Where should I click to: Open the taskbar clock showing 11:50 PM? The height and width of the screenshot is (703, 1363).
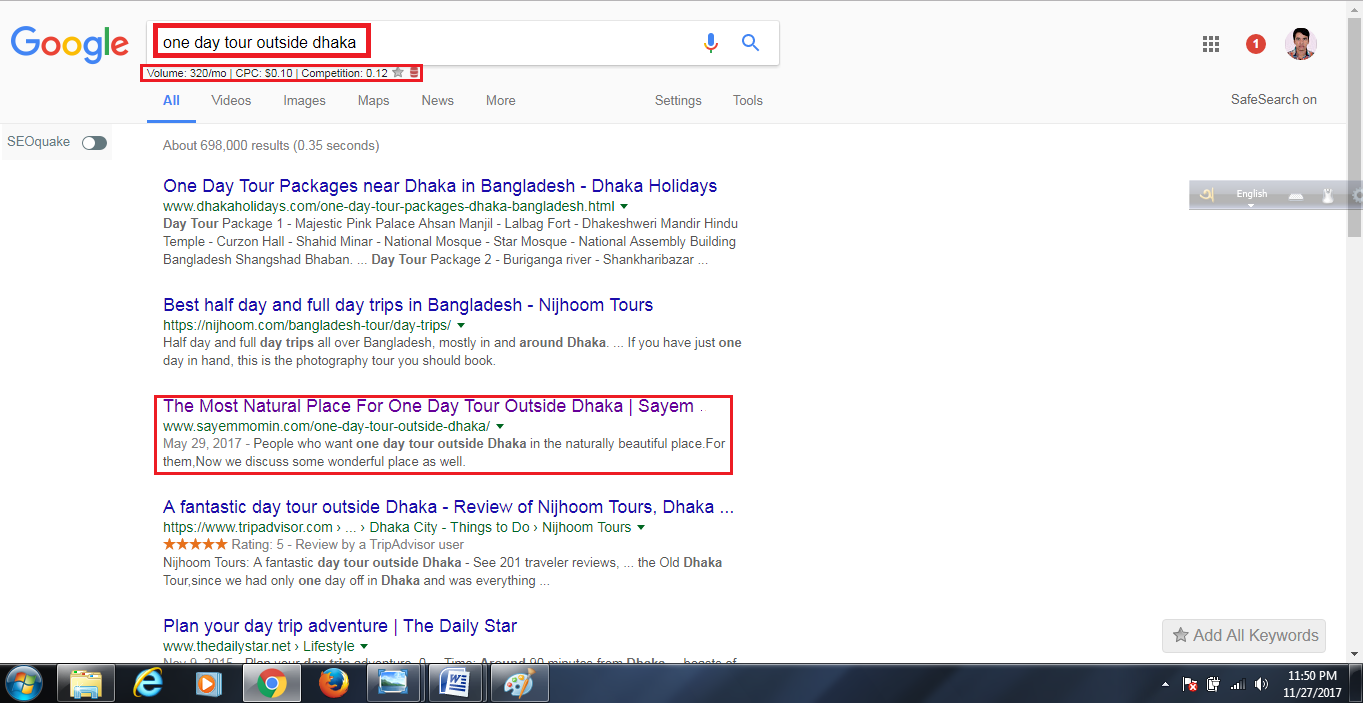click(x=1312, y=684)
